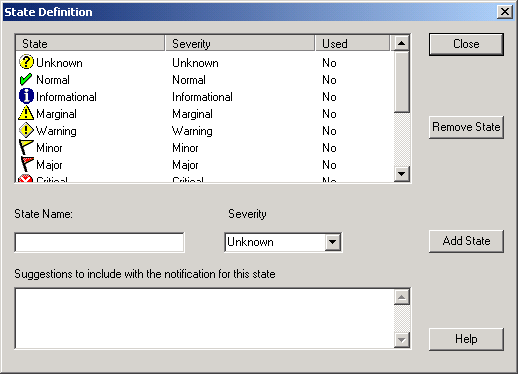The height and width of the screenshot is (374, 518).
Task: Click the Informational severity cell
Action: pos(202,97)
